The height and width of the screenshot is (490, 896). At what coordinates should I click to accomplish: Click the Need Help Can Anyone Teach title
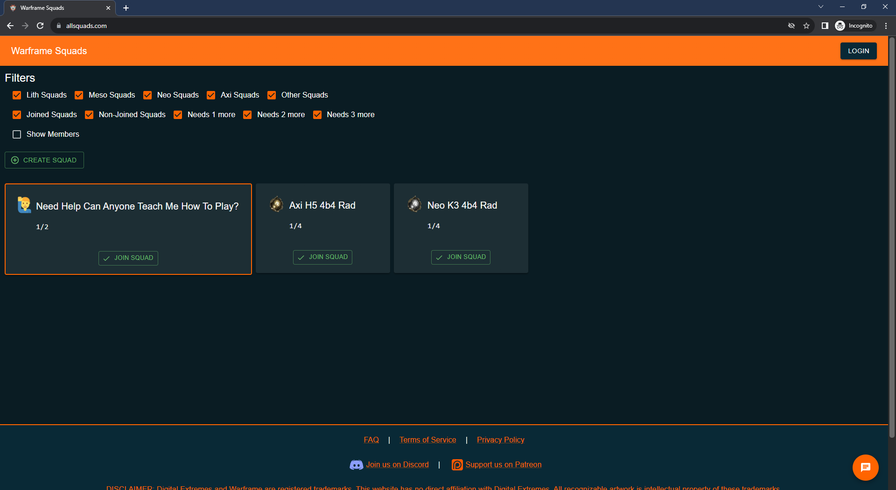click(137, 206)
